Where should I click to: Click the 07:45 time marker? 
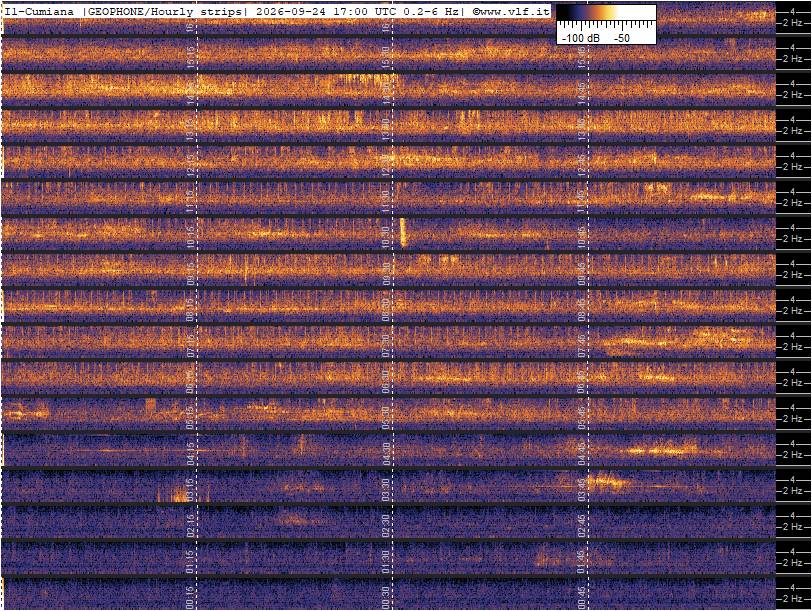pos(582,345)
